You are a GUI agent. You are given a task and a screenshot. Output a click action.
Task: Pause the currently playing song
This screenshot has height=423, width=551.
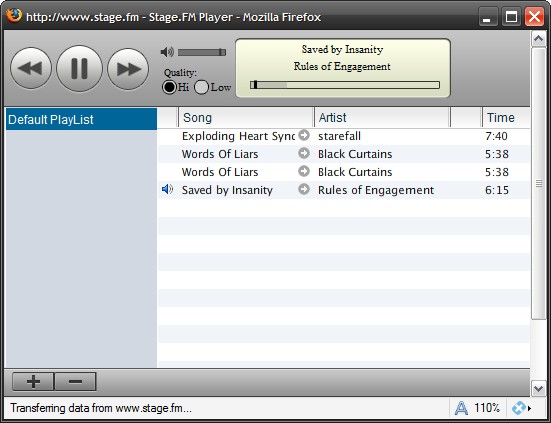point(79,68)
